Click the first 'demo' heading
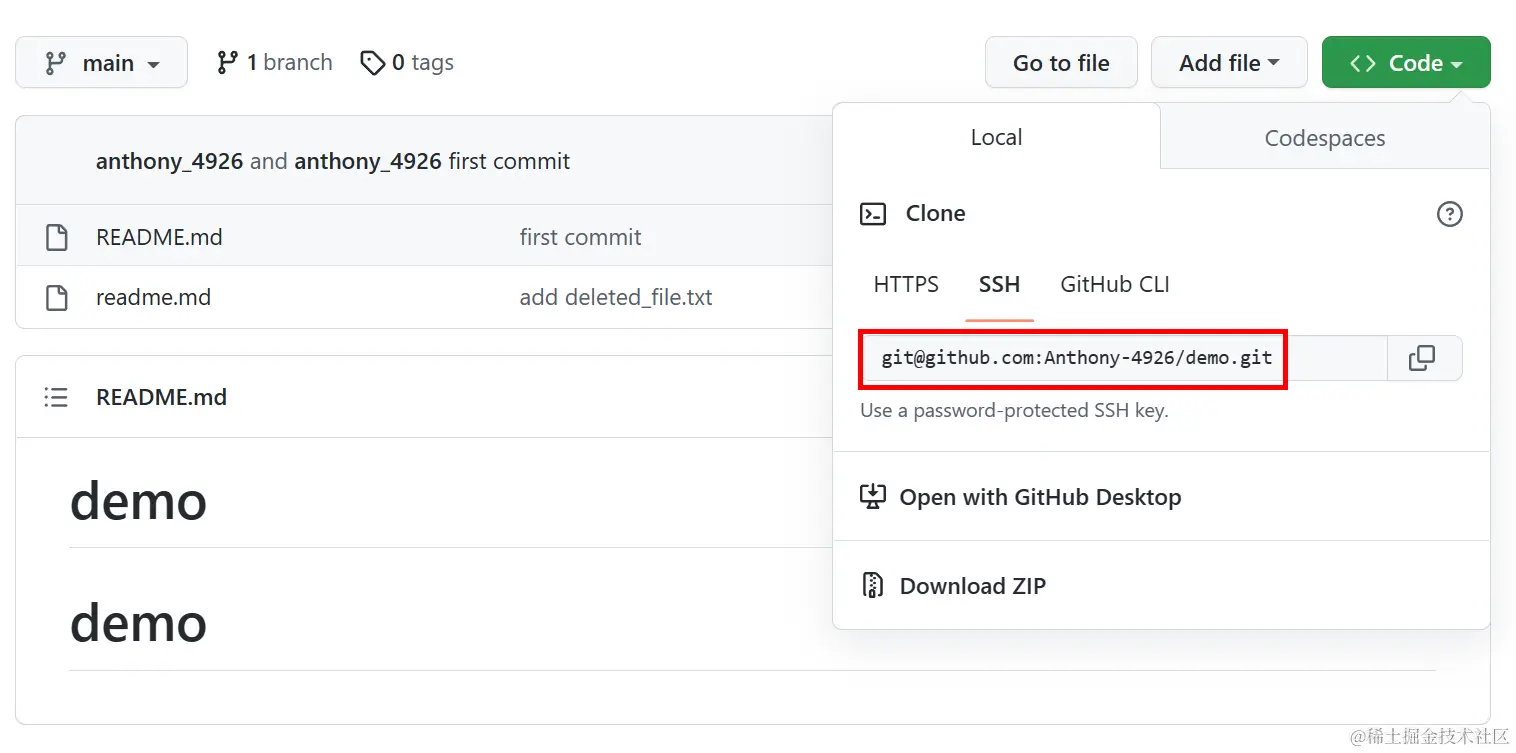This screenshot has height=753, width=1516. tap(138, 501)
